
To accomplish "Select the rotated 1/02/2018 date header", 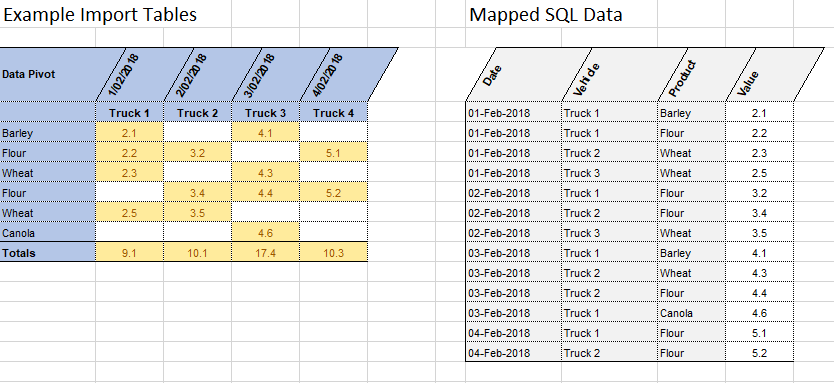I will coord(123,74).
